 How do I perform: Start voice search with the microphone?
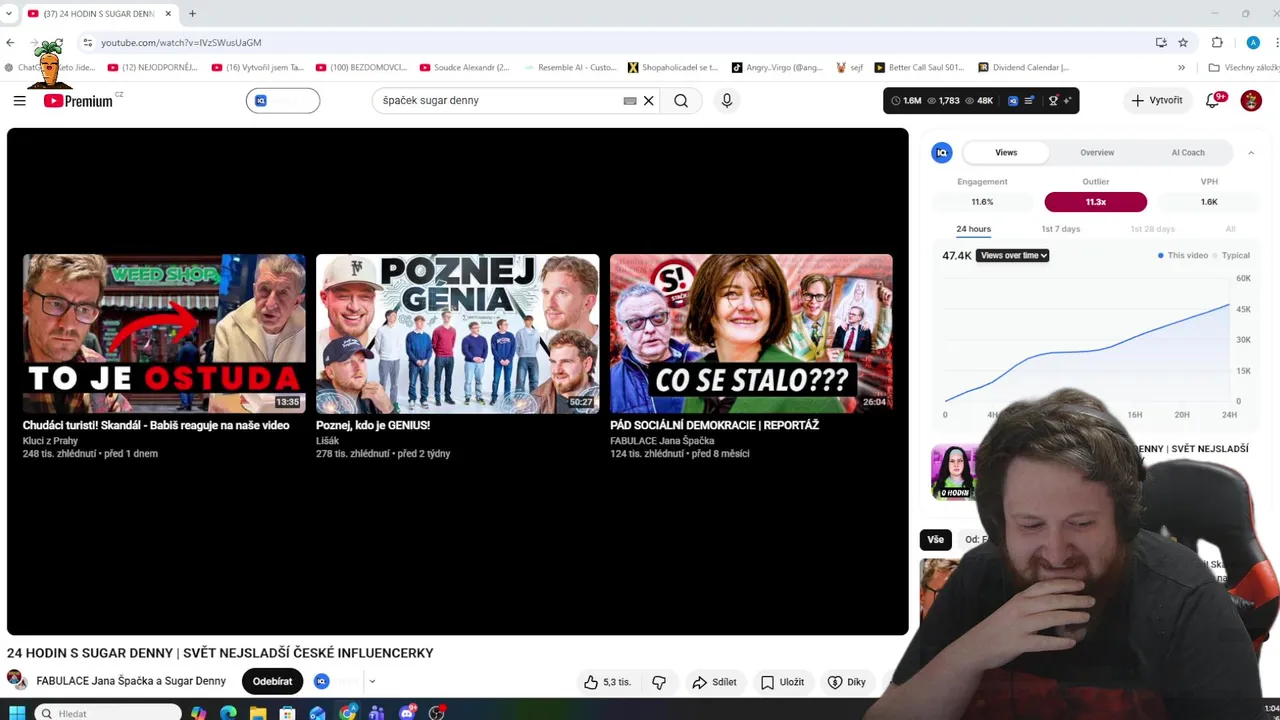727,100
